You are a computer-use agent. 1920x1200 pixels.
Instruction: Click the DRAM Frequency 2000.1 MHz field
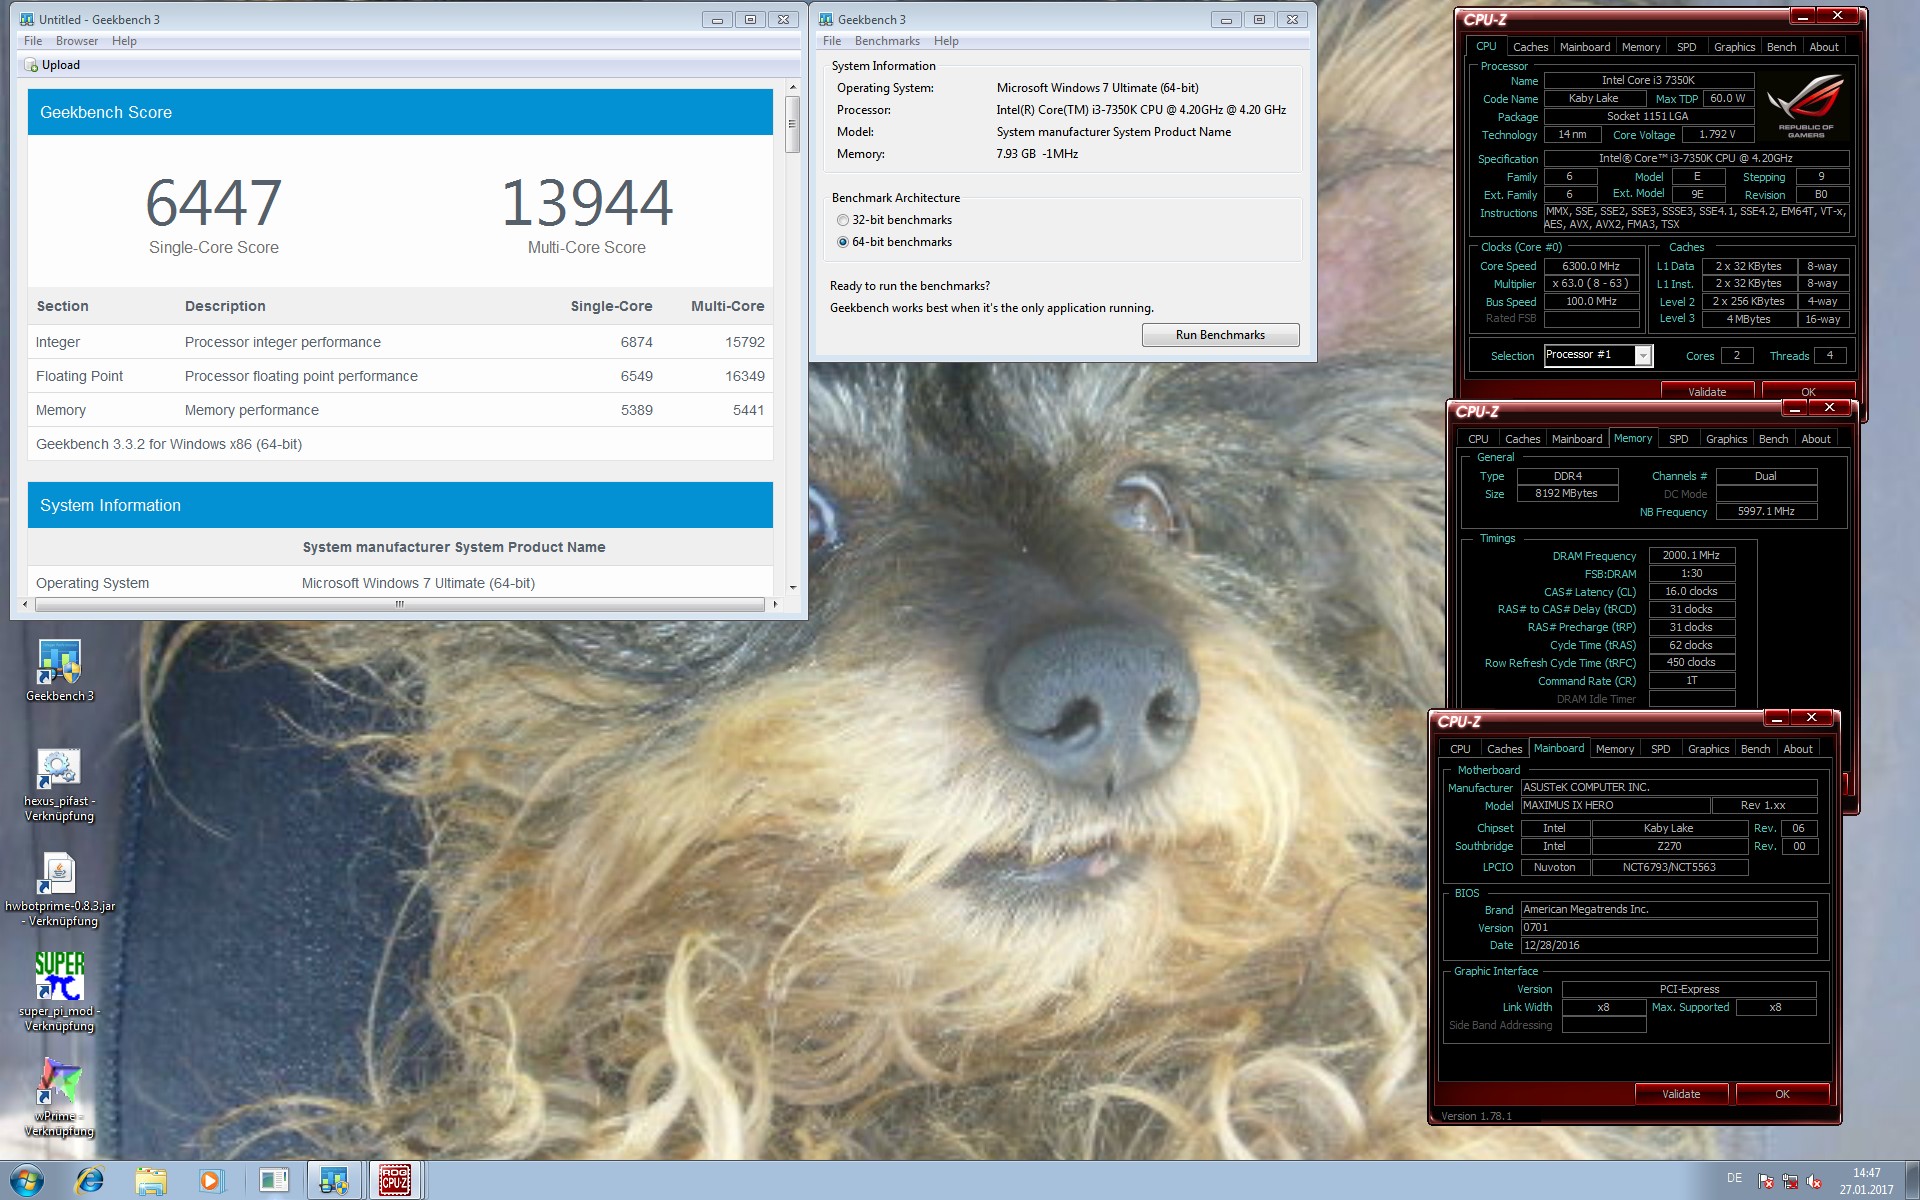(x=1691, y=556)
